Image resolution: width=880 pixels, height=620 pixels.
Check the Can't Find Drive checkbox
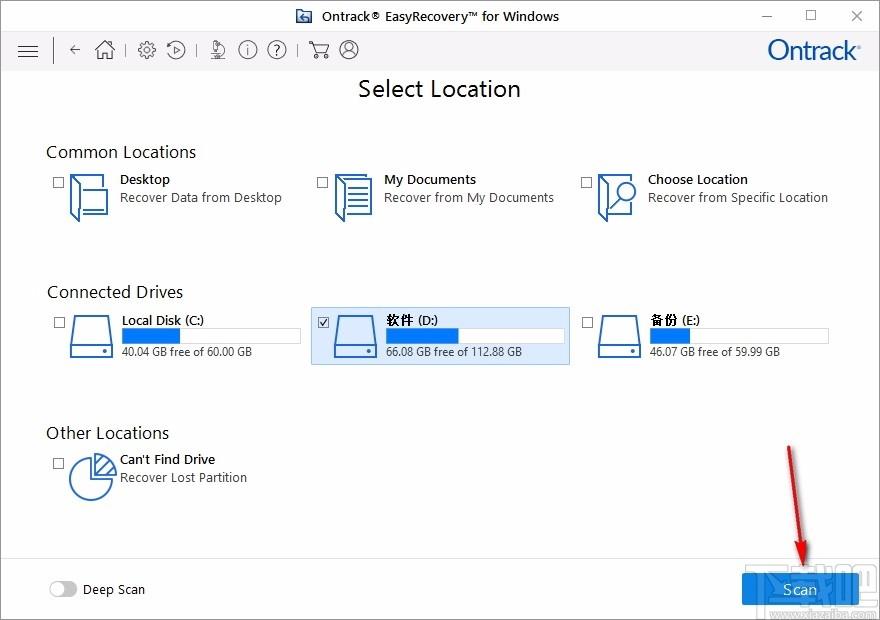(58, 463)
